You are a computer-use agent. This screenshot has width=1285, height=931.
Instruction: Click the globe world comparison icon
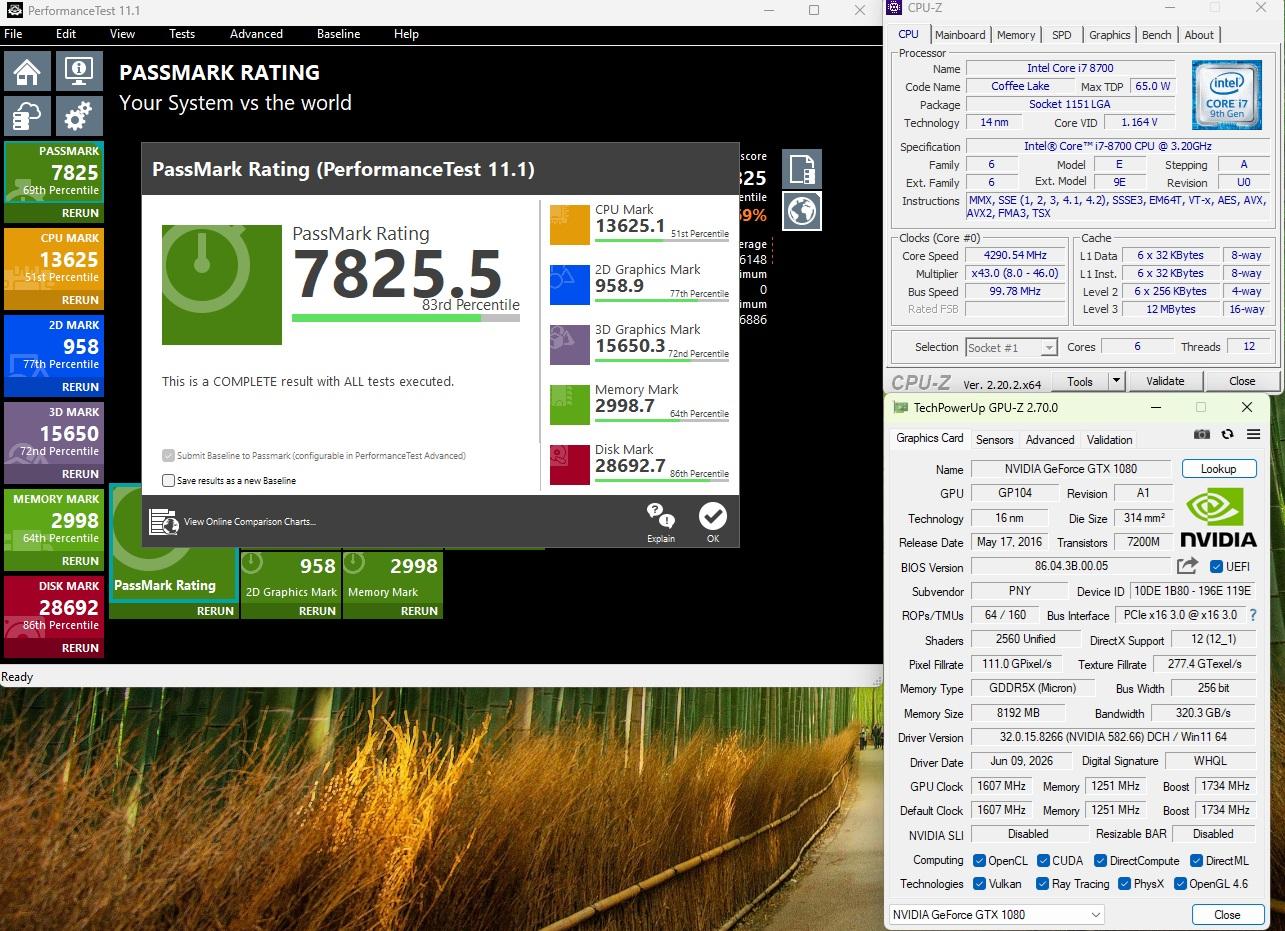tap(802, 210)
